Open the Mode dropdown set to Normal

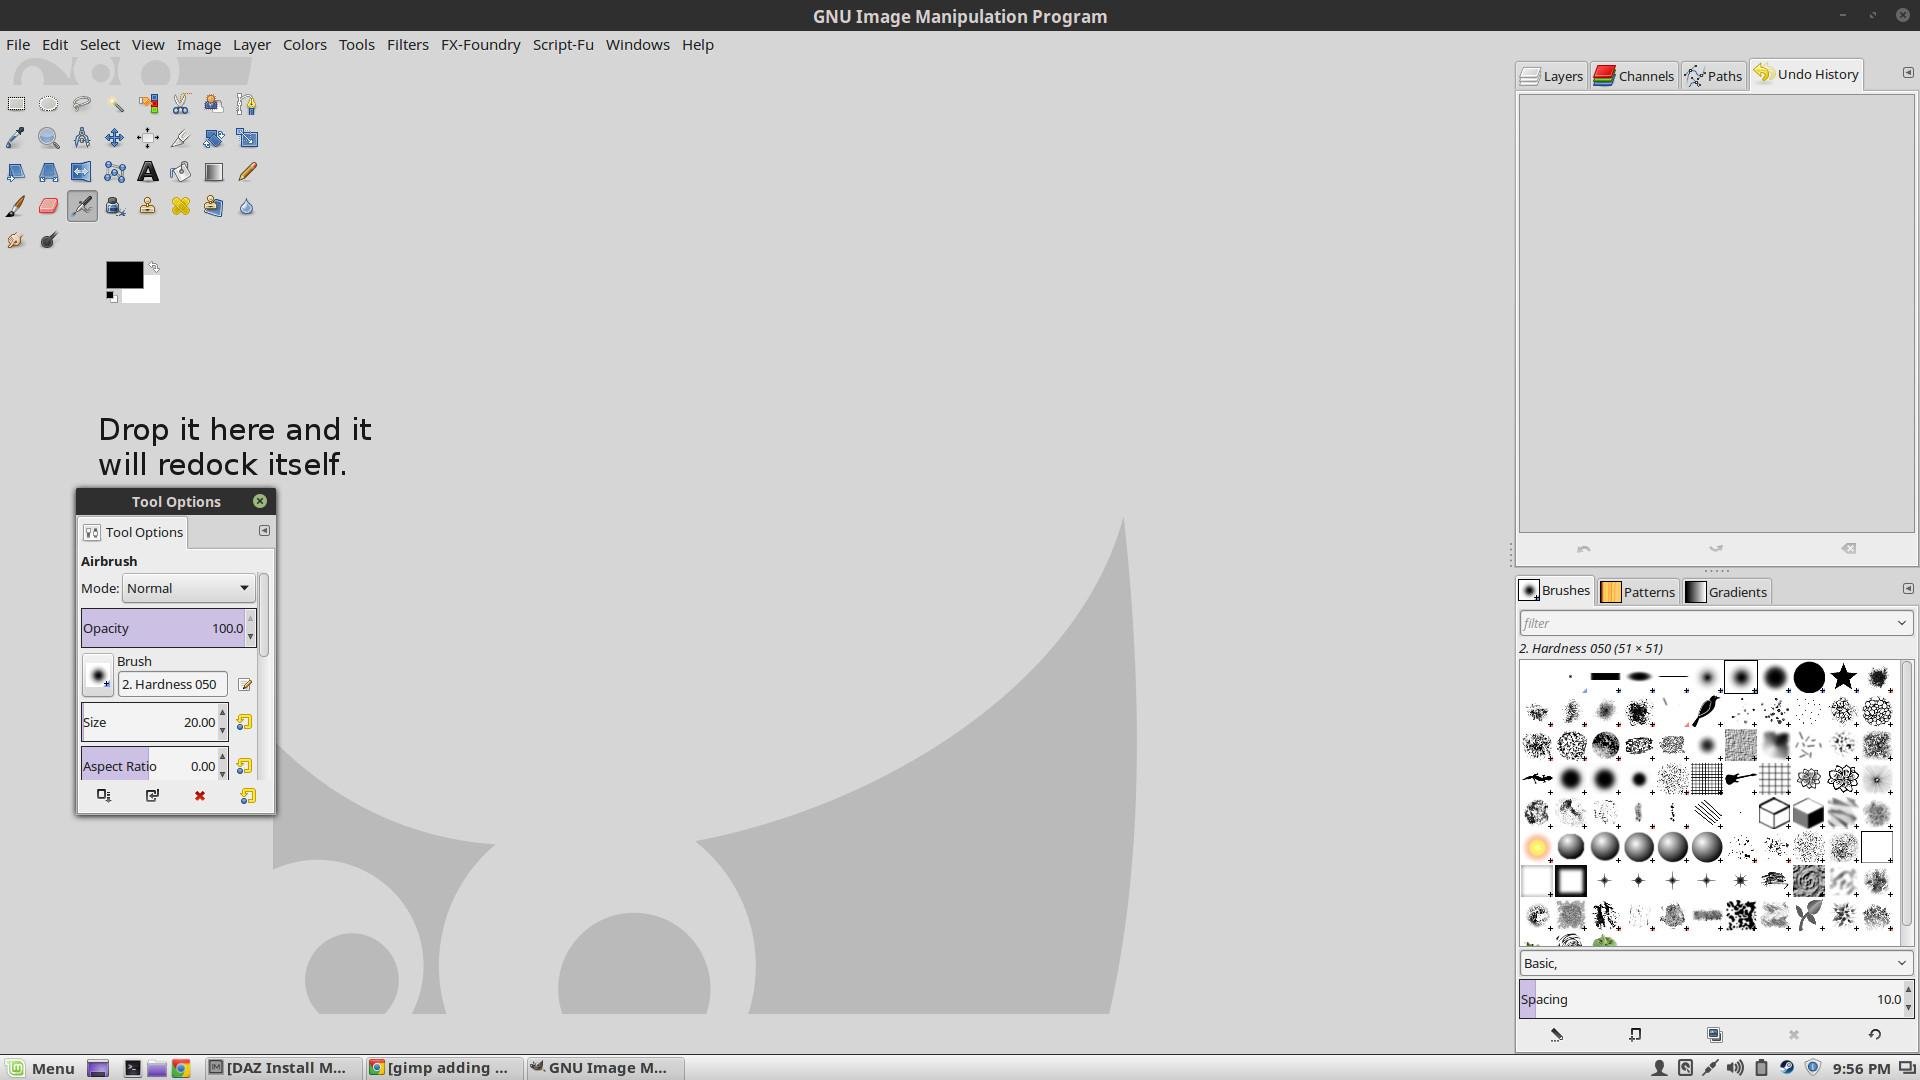[188, 588]
